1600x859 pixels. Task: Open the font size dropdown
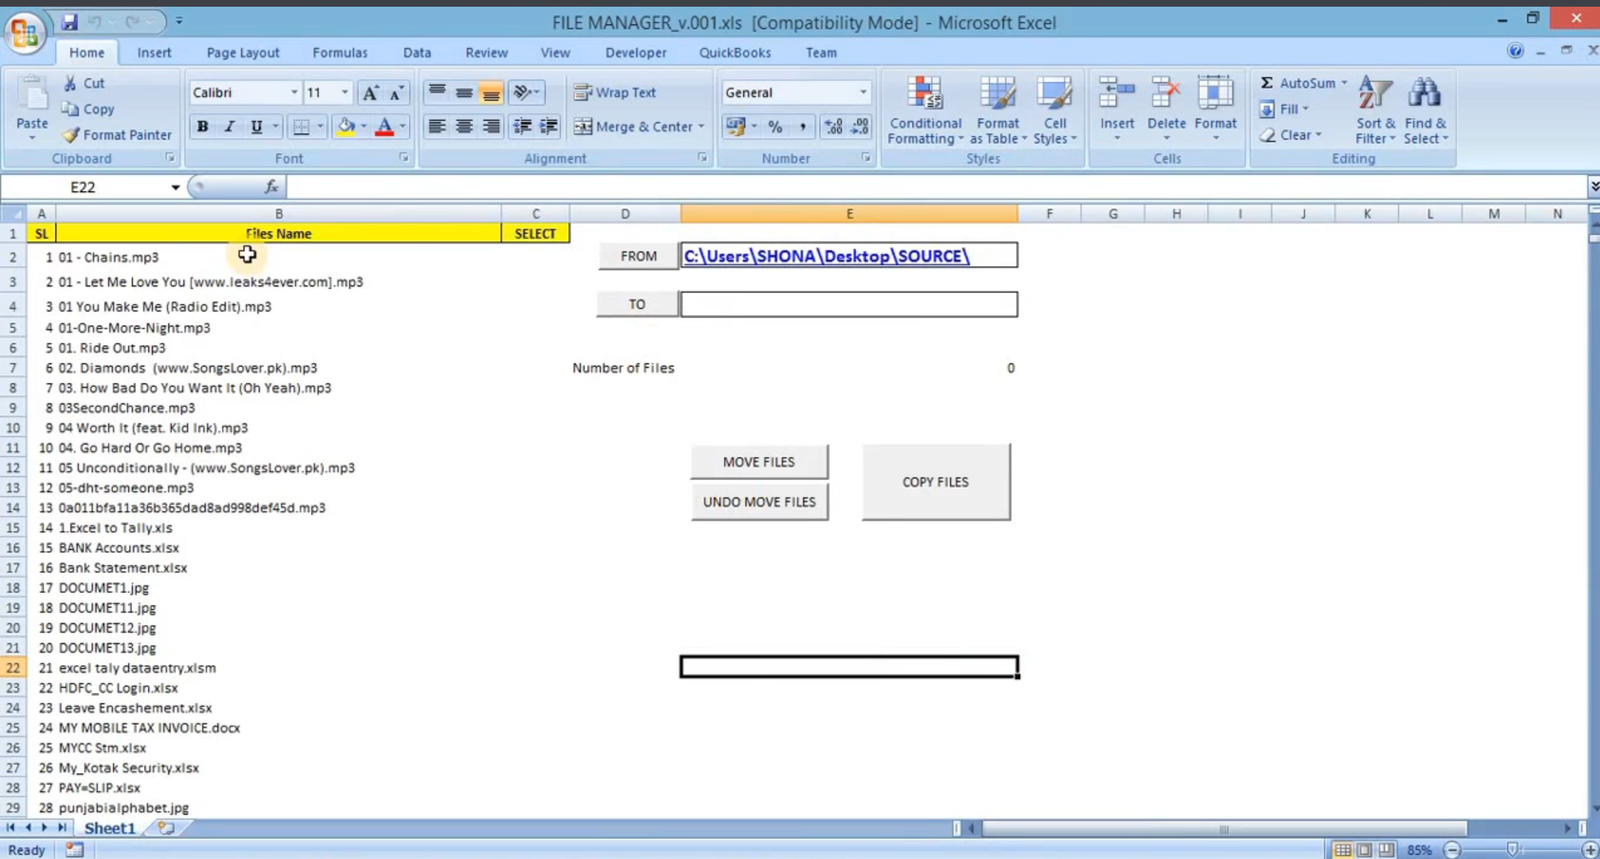[x=345, y=93]
